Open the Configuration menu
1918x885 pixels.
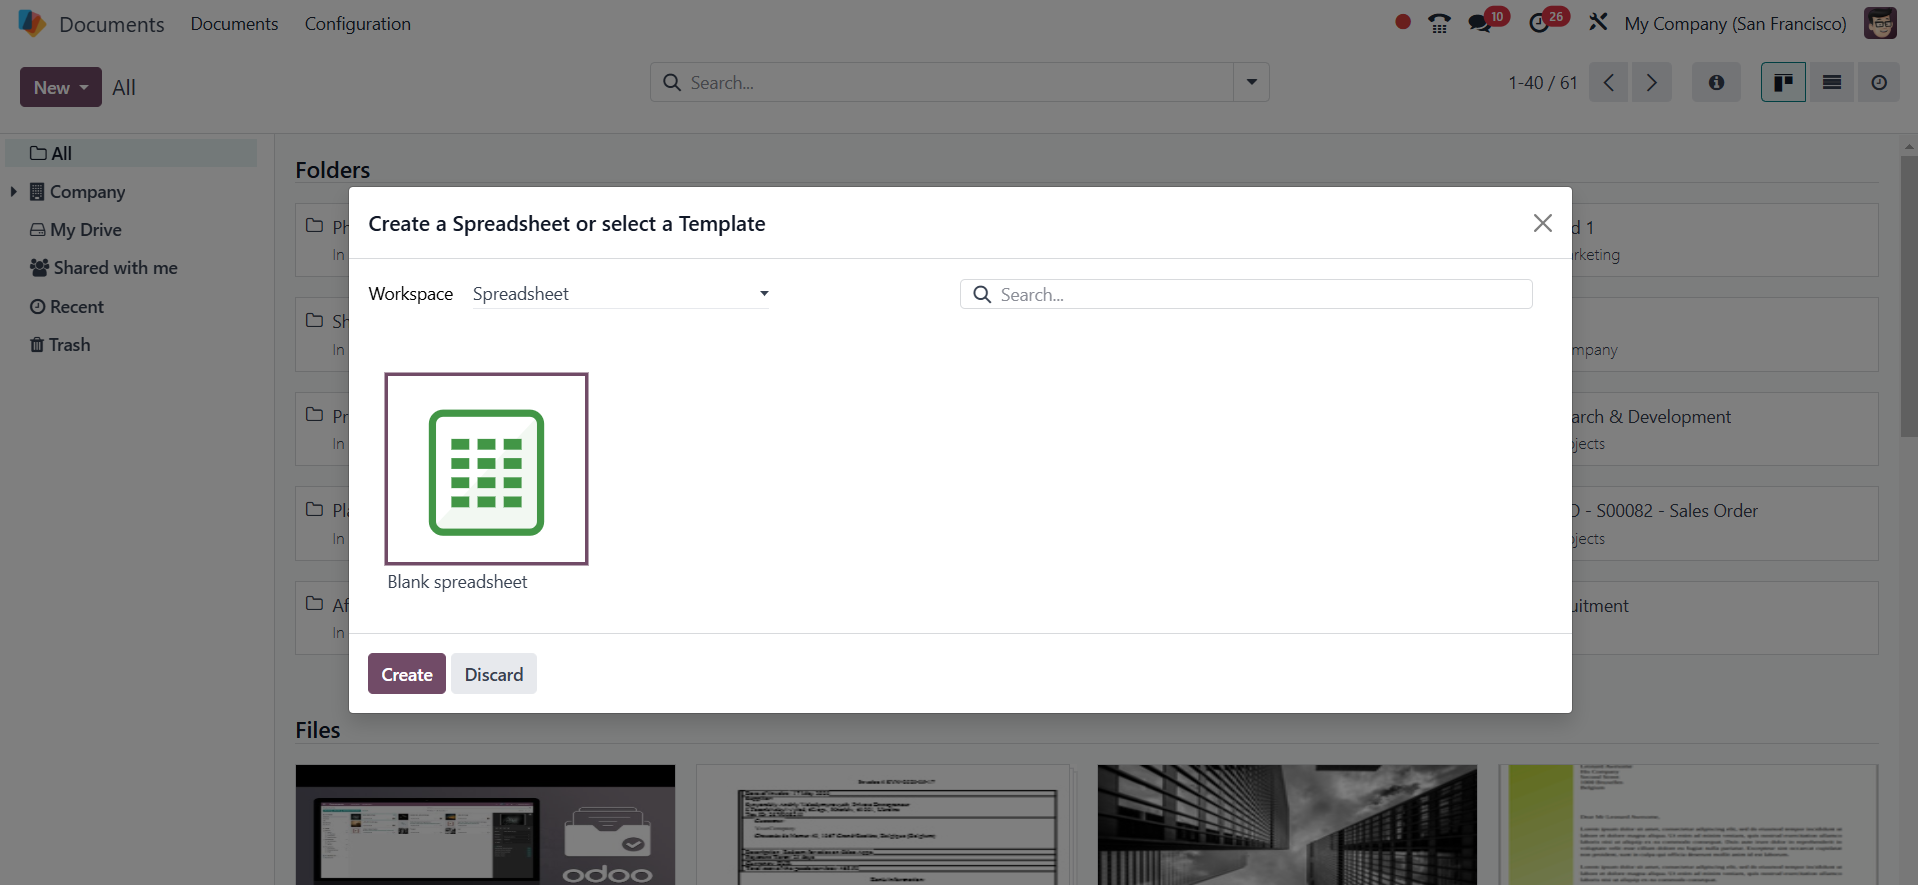(357, 23)
